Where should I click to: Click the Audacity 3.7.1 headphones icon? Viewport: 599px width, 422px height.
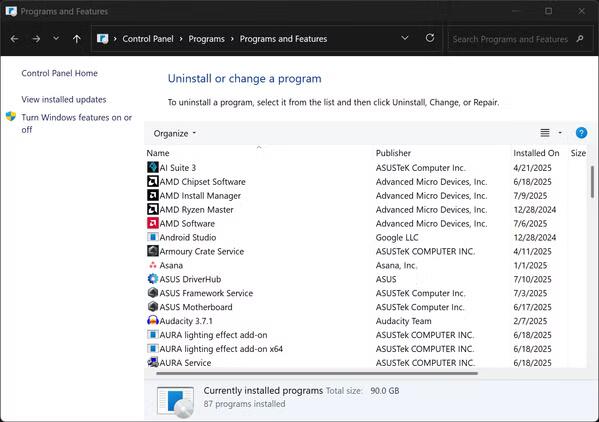(152, 320)
